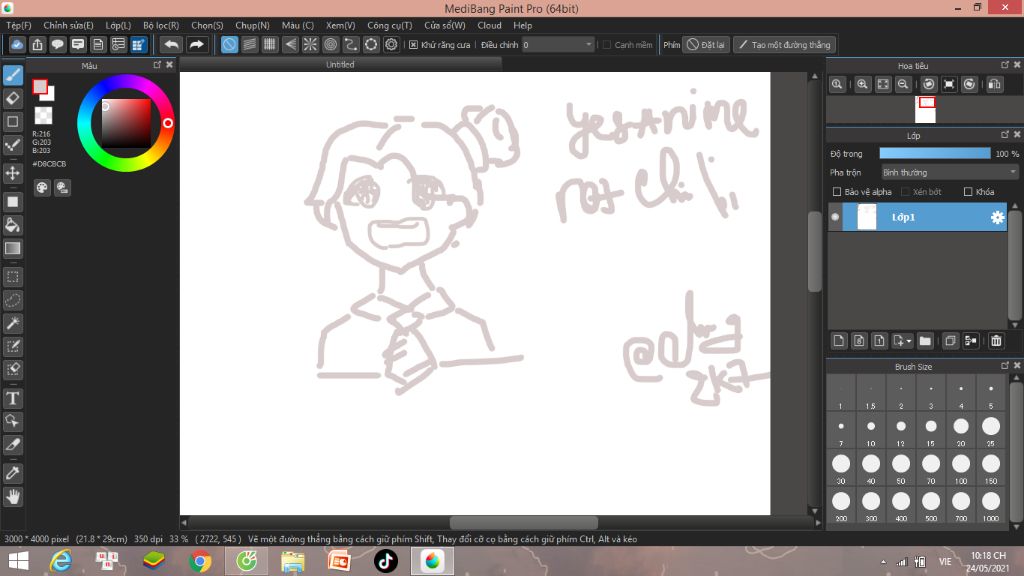The image size is (1024, 576).
Task: Switch to Untitled canvas tab
Action: pyautogui.click(x=340, y=64)
